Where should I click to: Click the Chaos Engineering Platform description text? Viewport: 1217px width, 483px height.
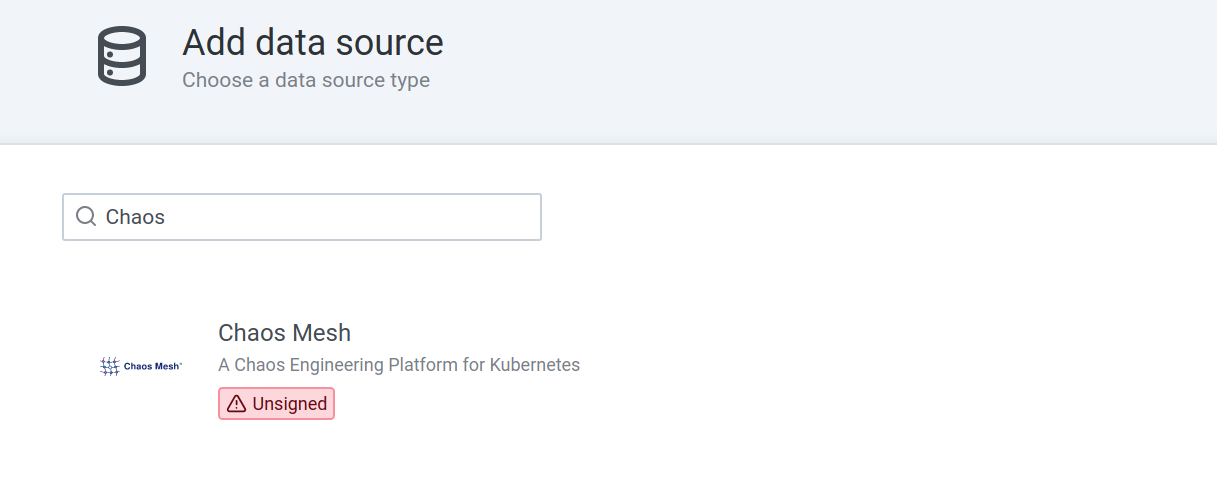click(399, 365)
